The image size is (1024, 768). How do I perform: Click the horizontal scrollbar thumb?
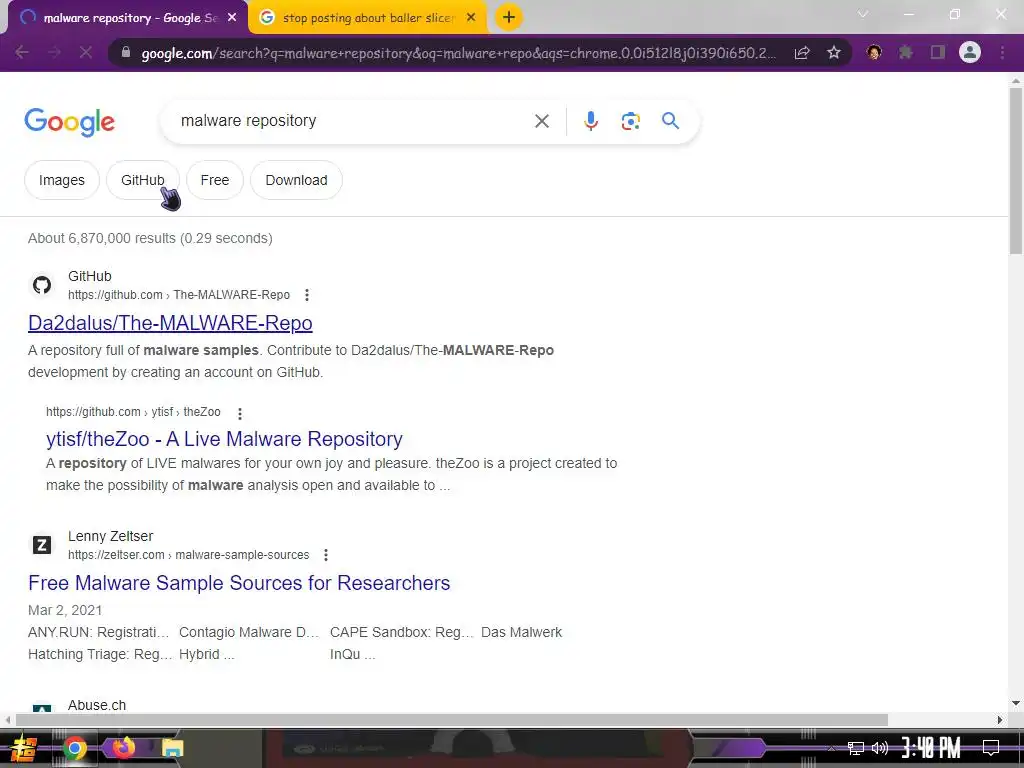(451, 720)
